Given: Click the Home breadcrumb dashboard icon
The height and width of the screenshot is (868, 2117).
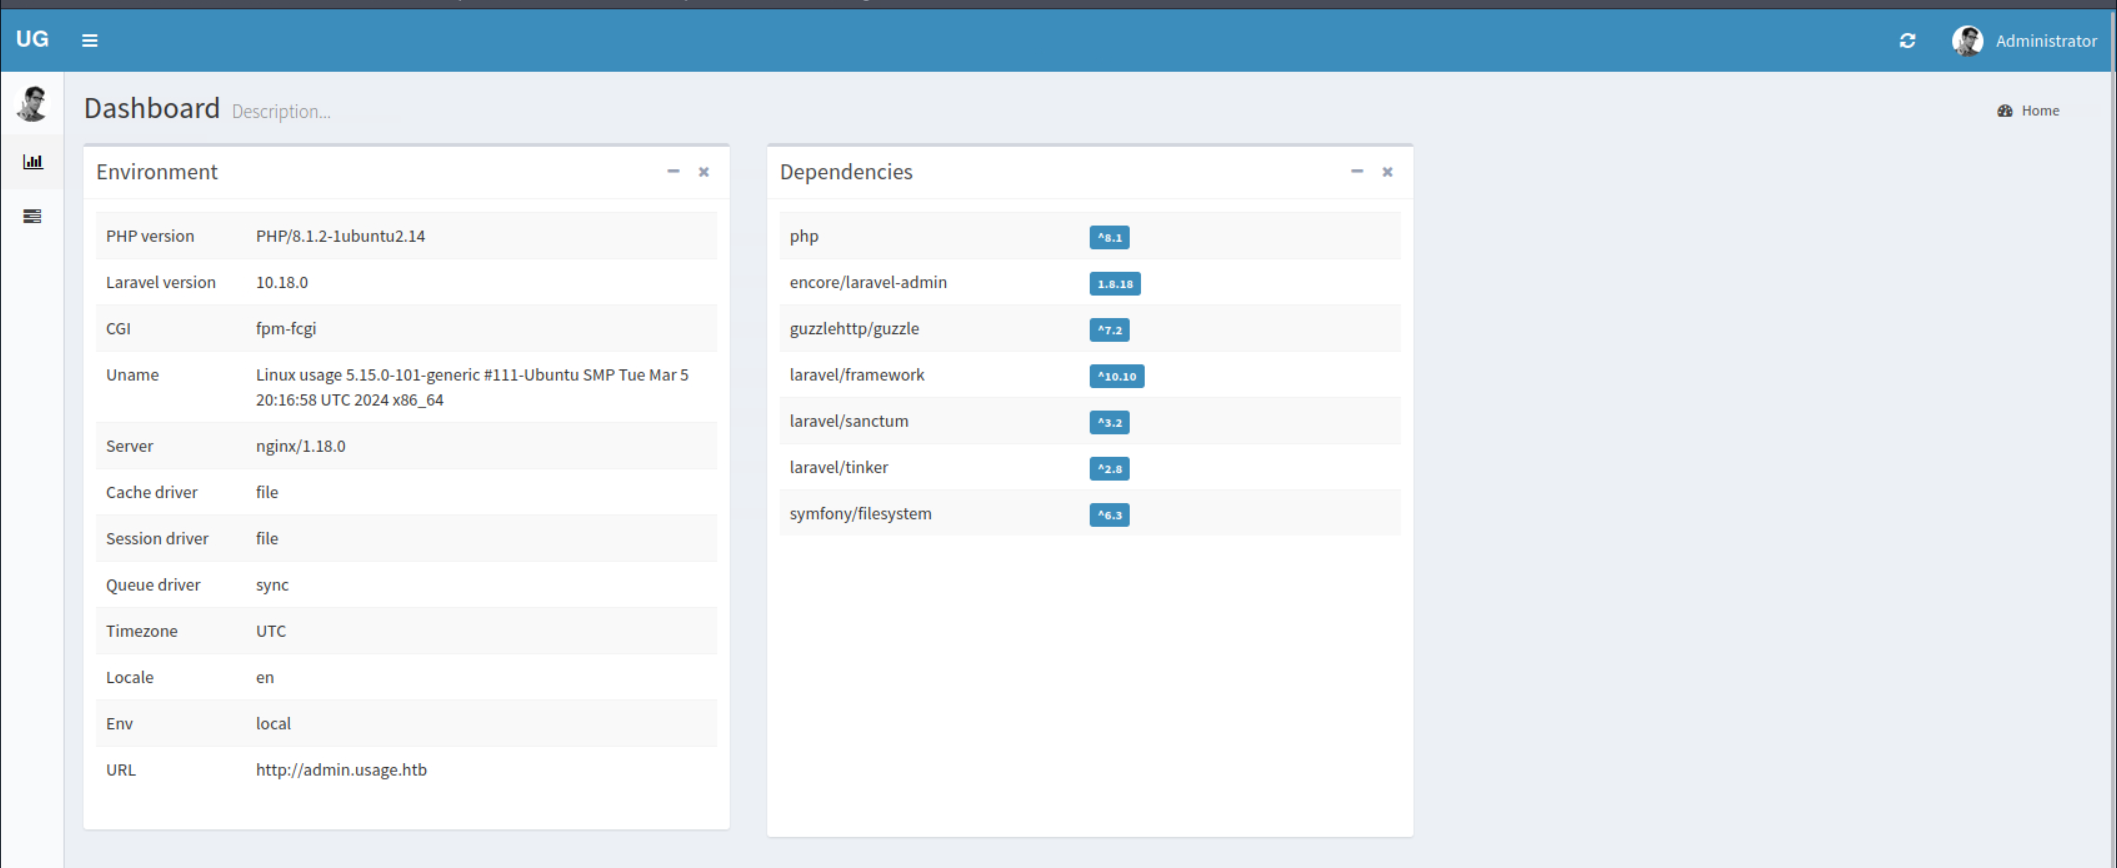Looking at the screenshot, I should coord(2004,111).
